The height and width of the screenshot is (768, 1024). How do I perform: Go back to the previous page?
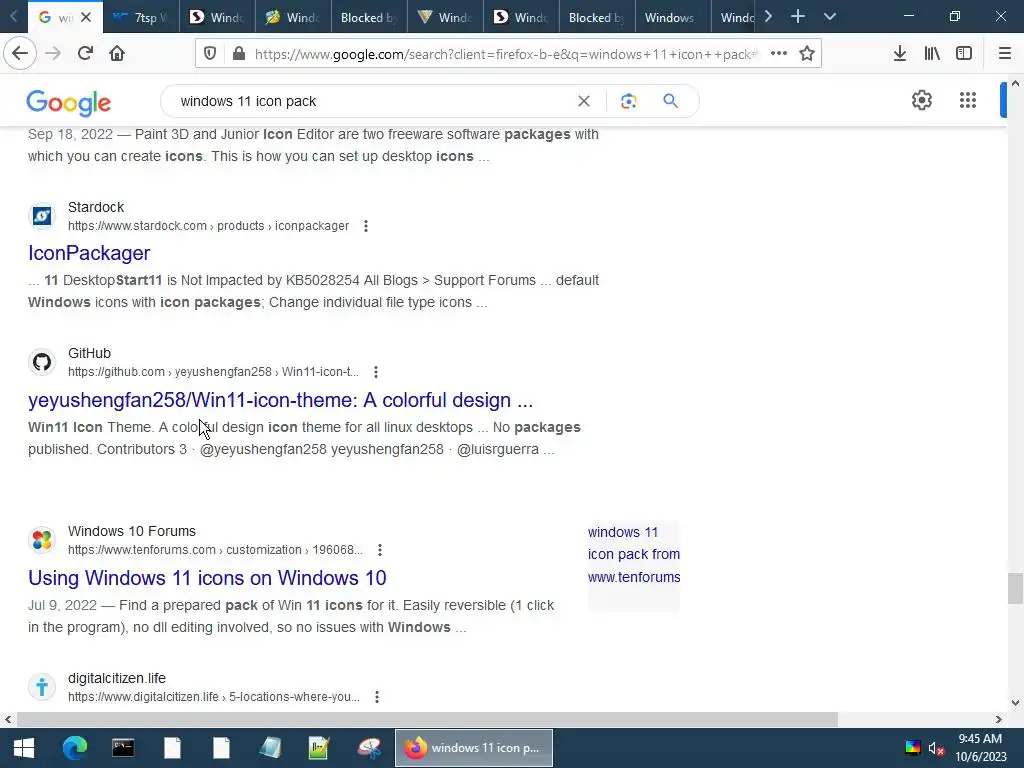coord(20,53)
